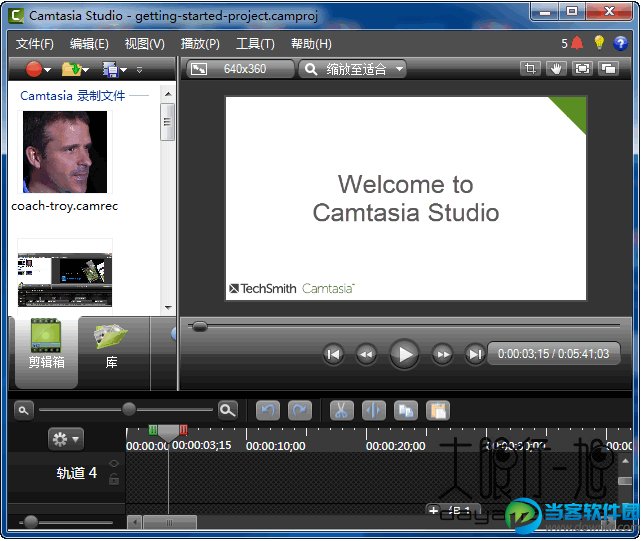
Task: Click the timeline zoom out magnifier
Action: tap(24, 410)
